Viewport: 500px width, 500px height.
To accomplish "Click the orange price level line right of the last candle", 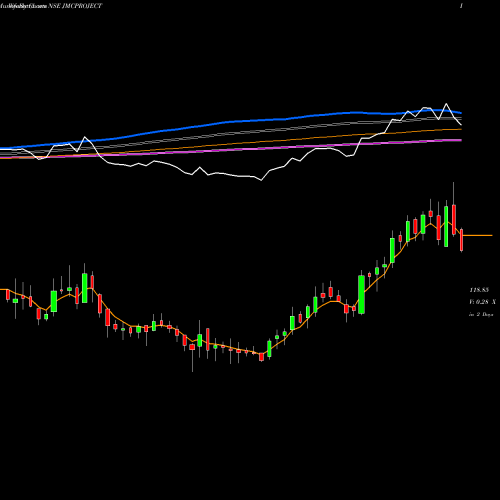I will point(478,235).
